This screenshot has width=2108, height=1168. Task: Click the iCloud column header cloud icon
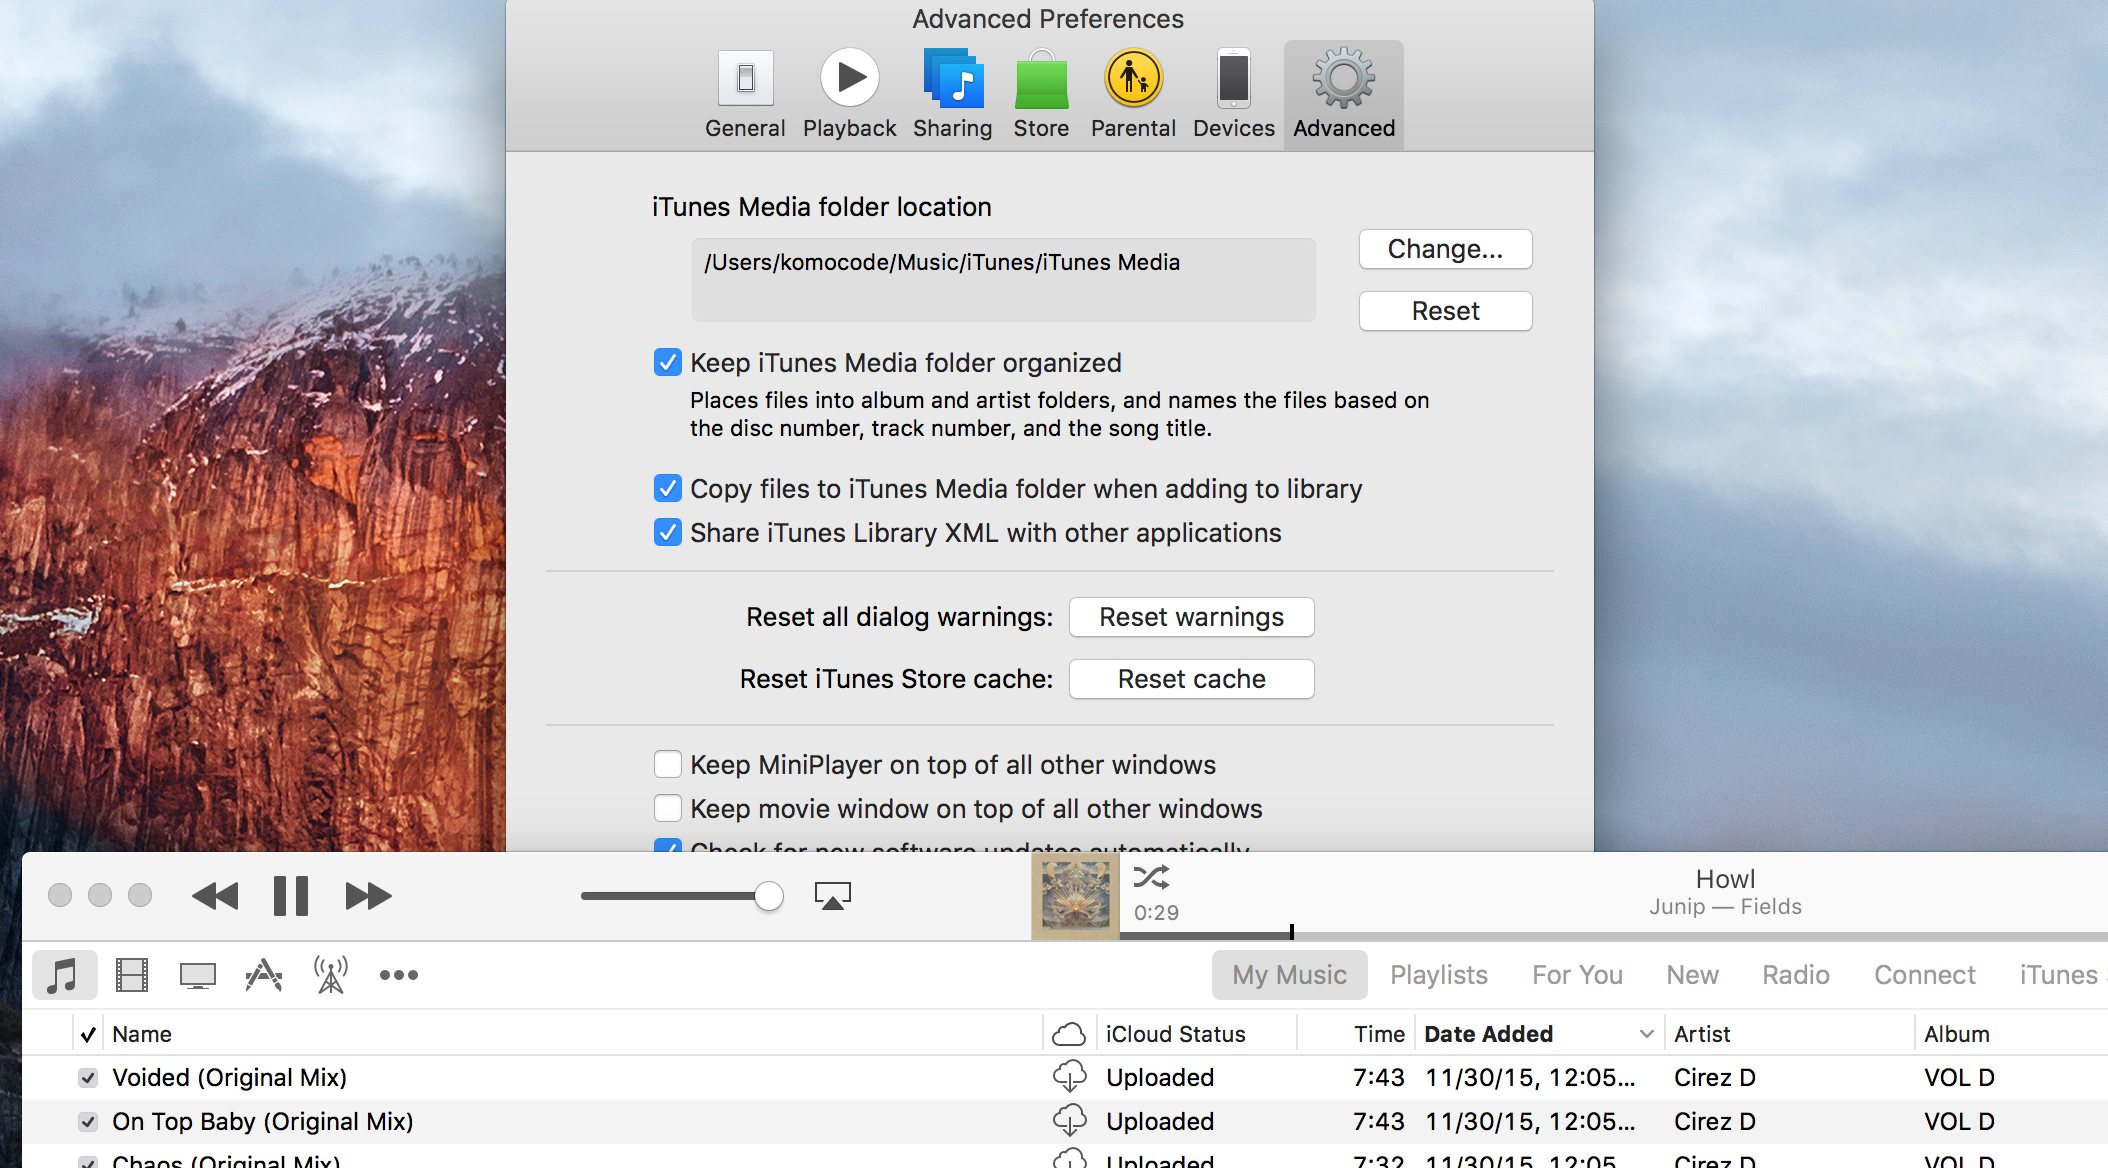coord(1069,1034)
